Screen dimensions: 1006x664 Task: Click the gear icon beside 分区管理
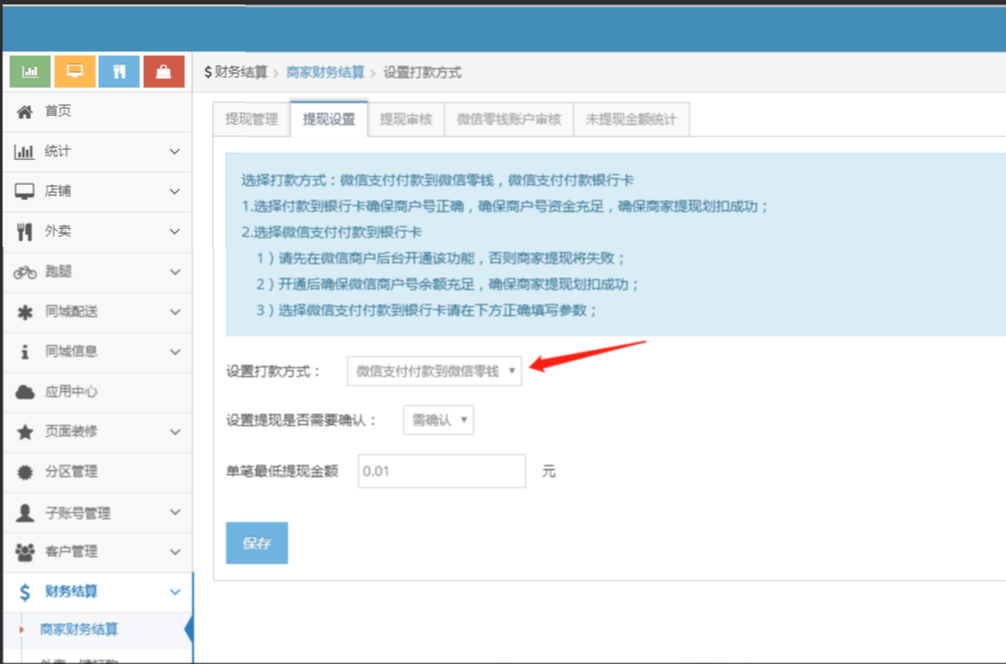click(25, 472)
